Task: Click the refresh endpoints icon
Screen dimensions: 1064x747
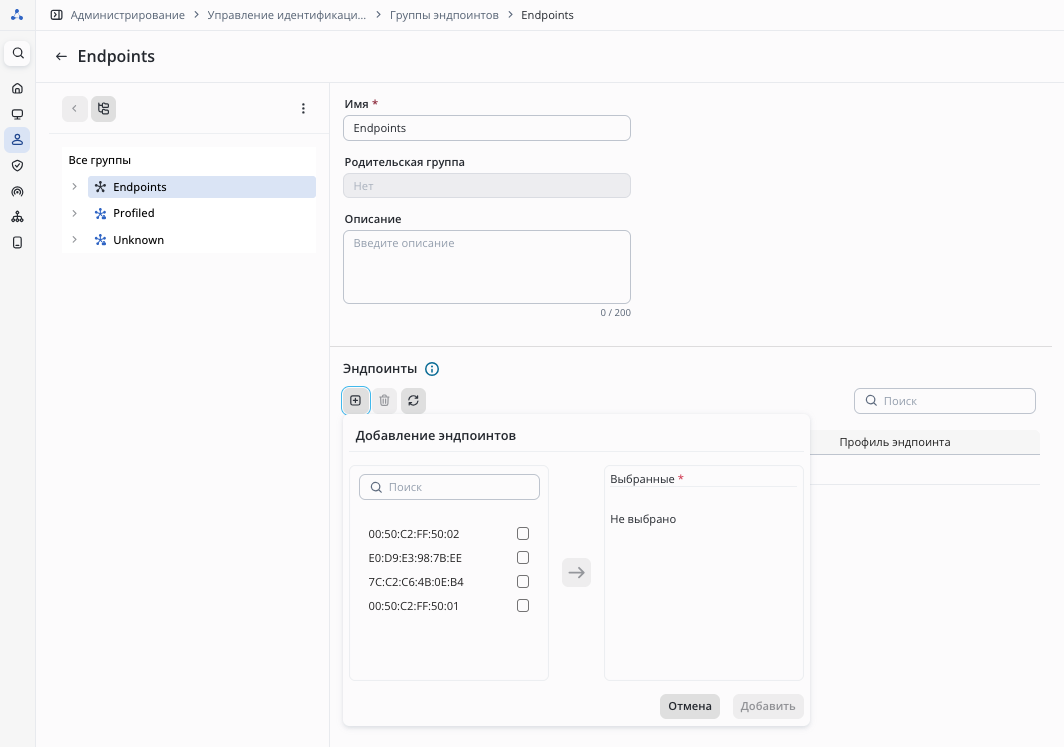Action: (x=413, y=401)
